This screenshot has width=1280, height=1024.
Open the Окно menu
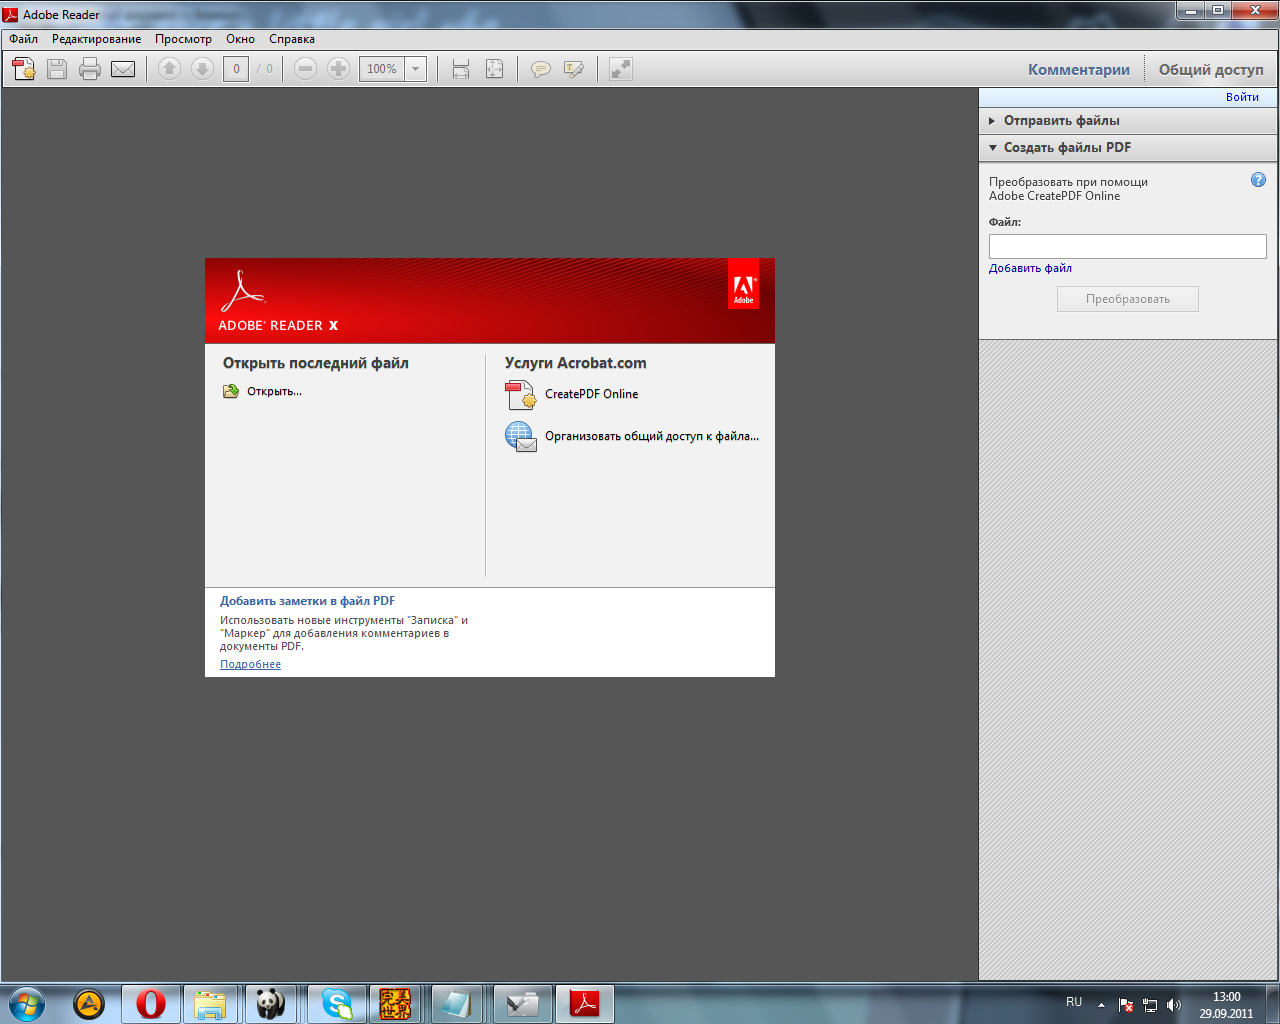pos(240,39)
